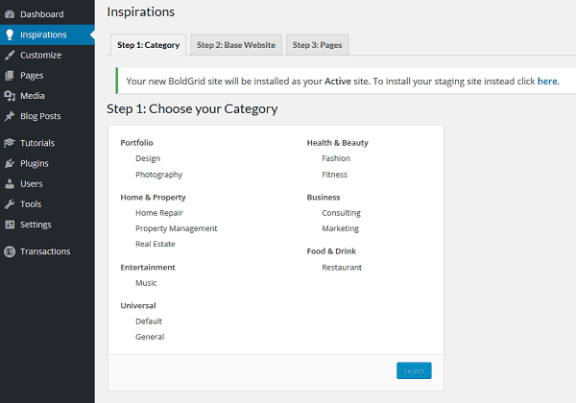Switch to Step 1: Category tab
Viewport: 576px width, 403px height.
click(x=148, y=45)
